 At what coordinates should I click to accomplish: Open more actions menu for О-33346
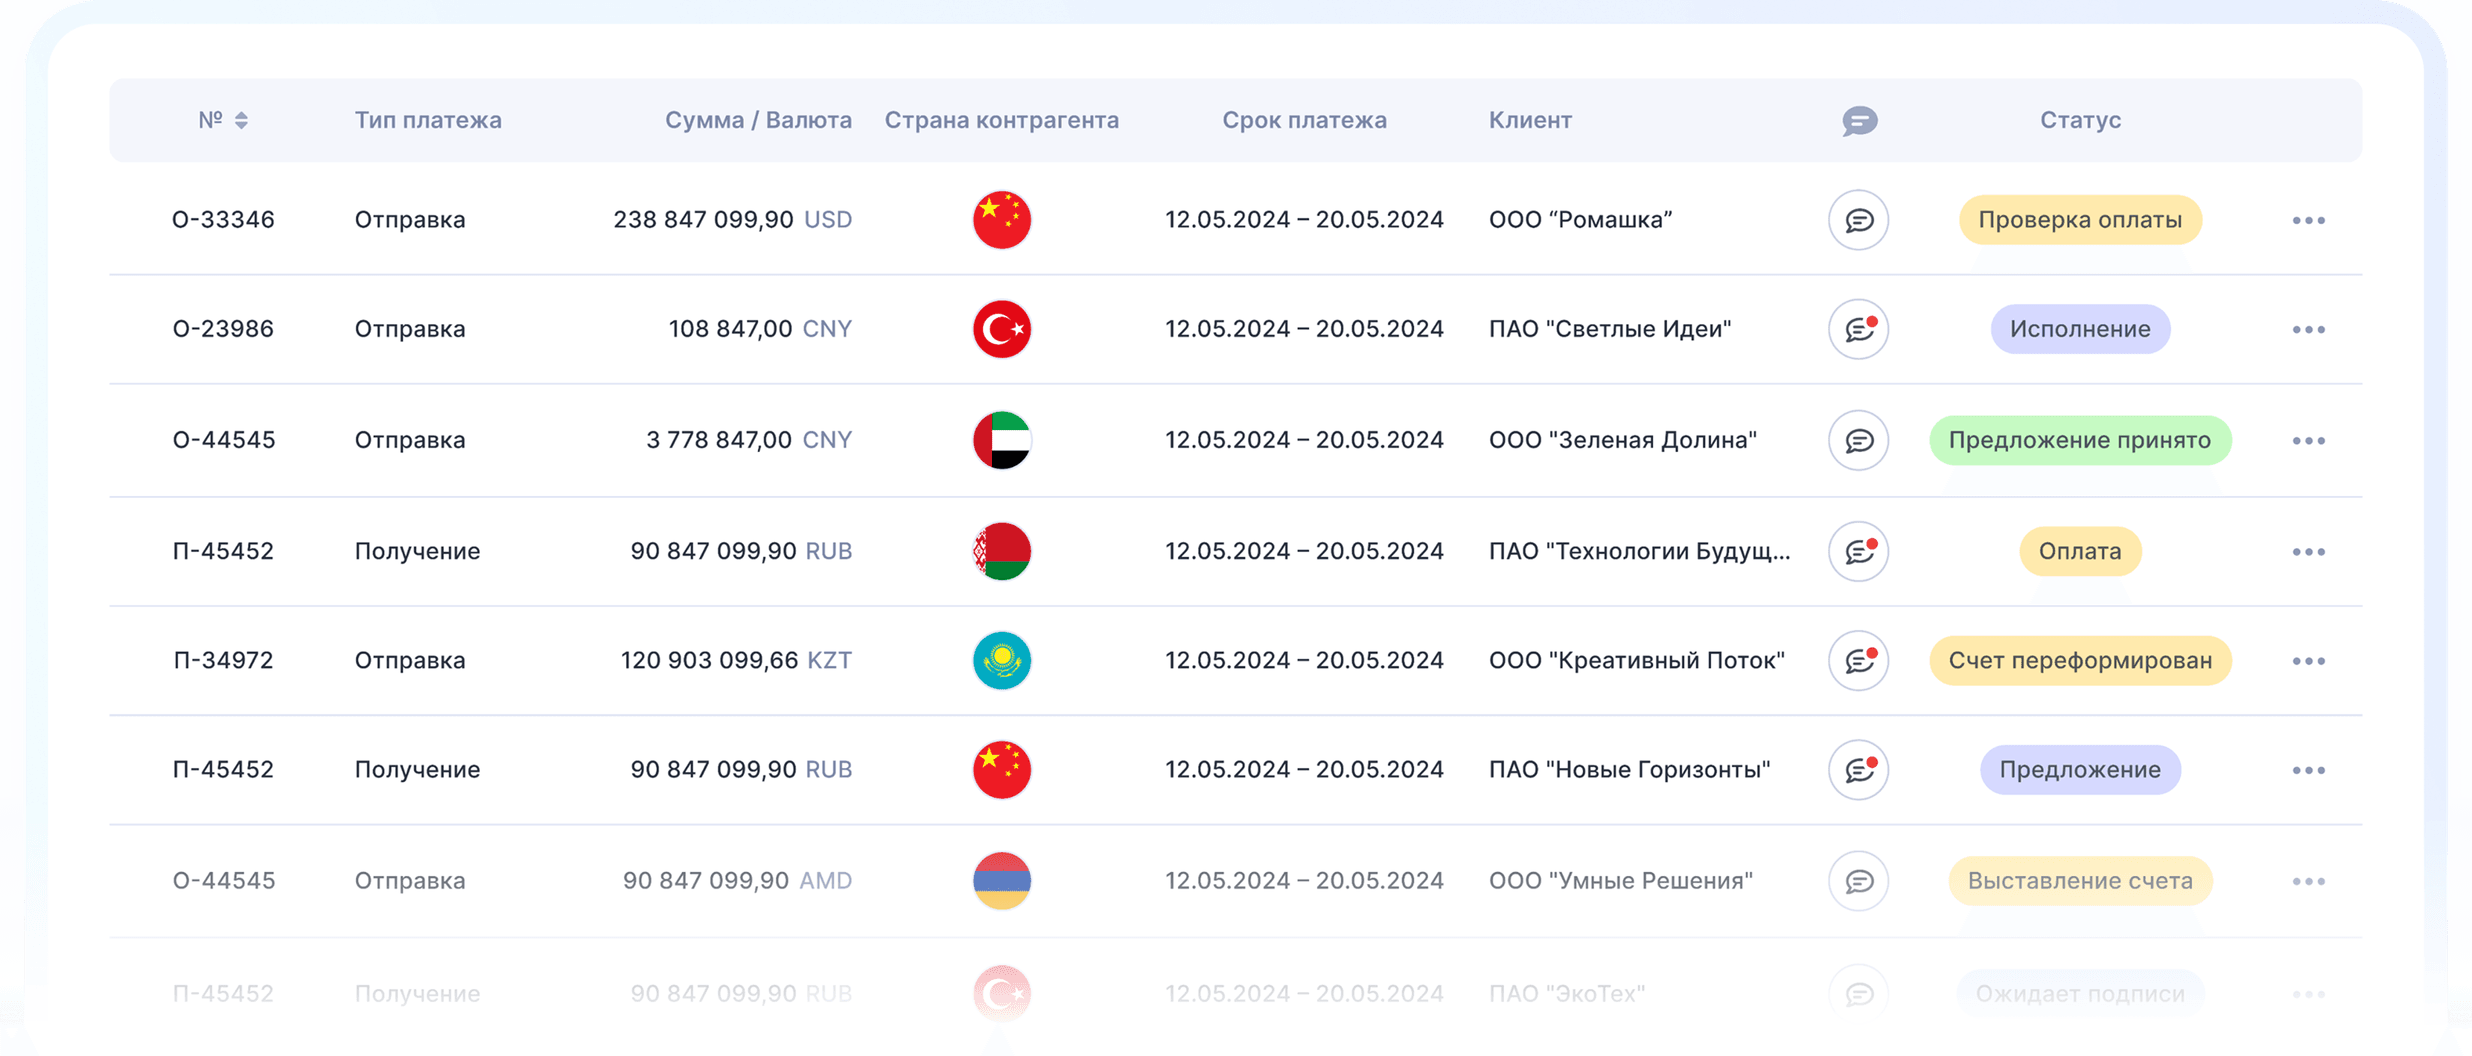[2308, 220]
